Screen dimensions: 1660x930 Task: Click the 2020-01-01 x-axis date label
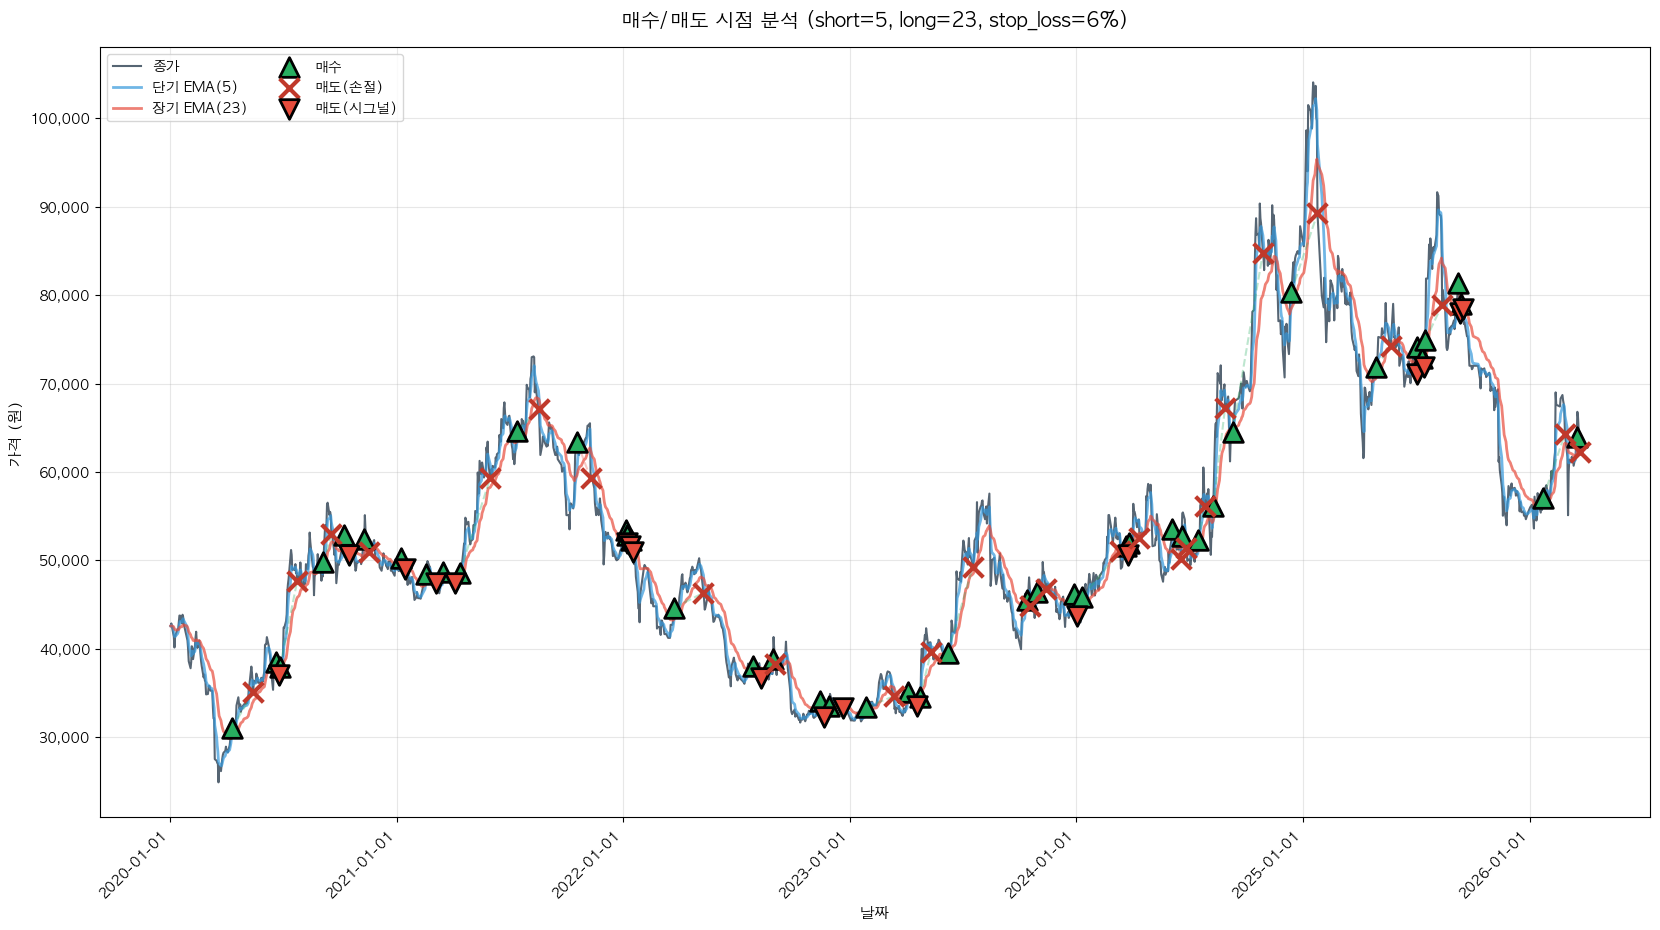coord(133,866)
